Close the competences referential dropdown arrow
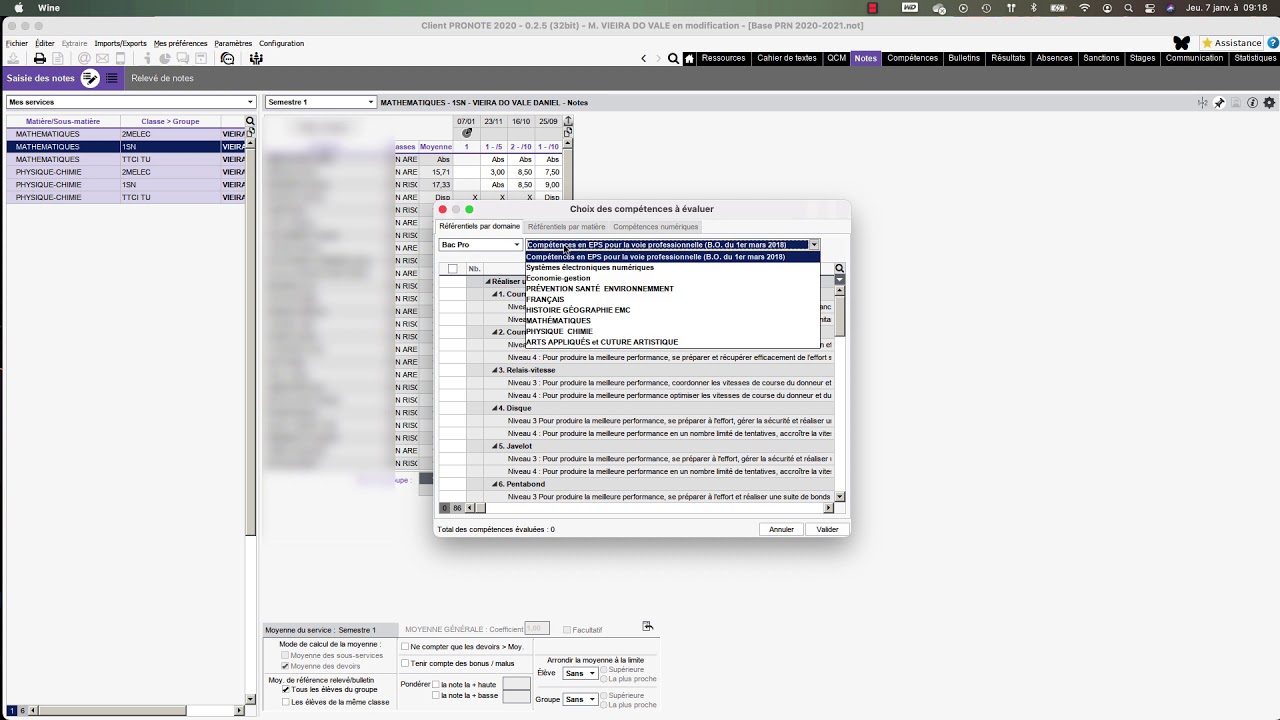Viewport: 1280px width, 720px height. pyautogui.click(x=814, y=245)
